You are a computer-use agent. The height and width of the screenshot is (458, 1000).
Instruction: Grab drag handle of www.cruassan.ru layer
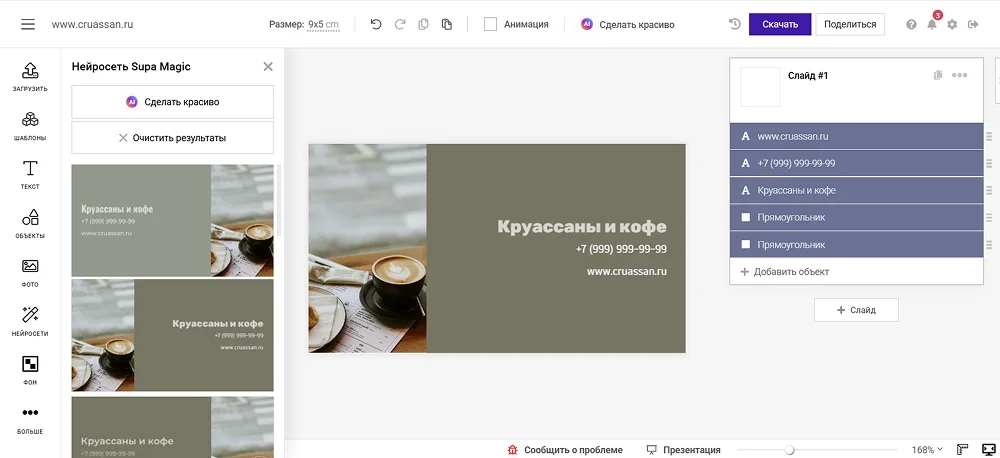pos(989,137)
